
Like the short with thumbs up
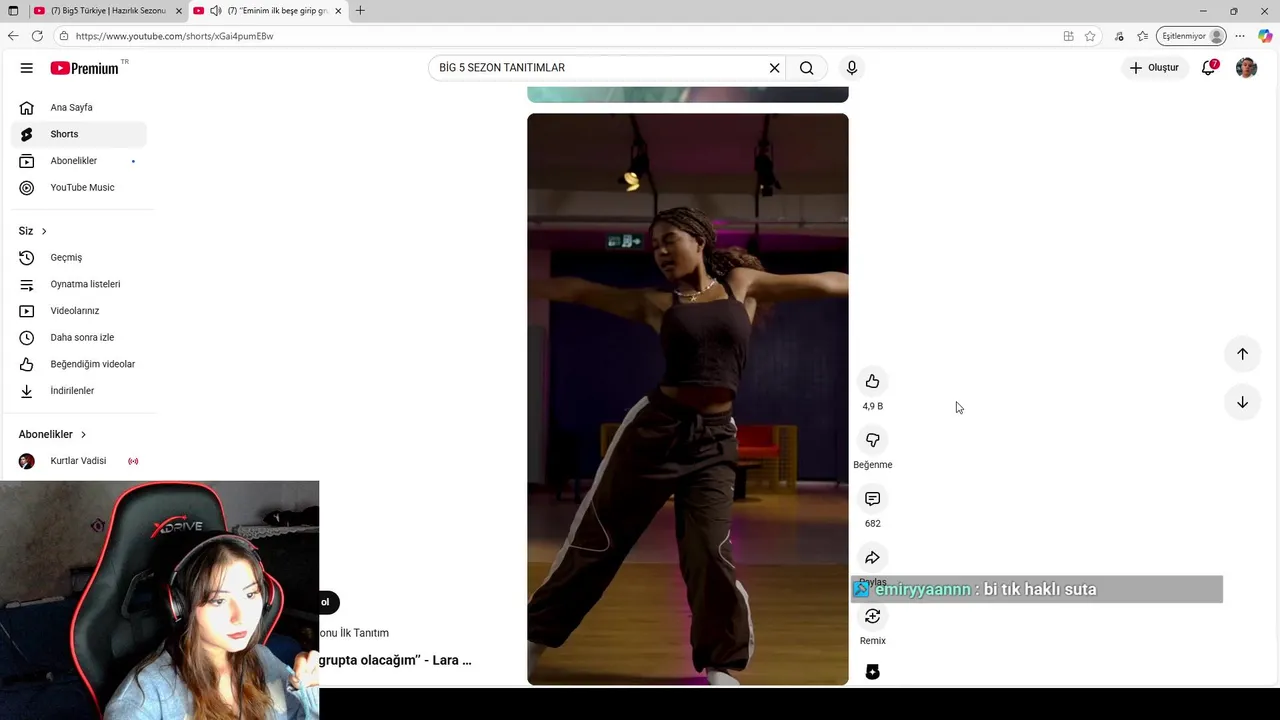(873, 381)
